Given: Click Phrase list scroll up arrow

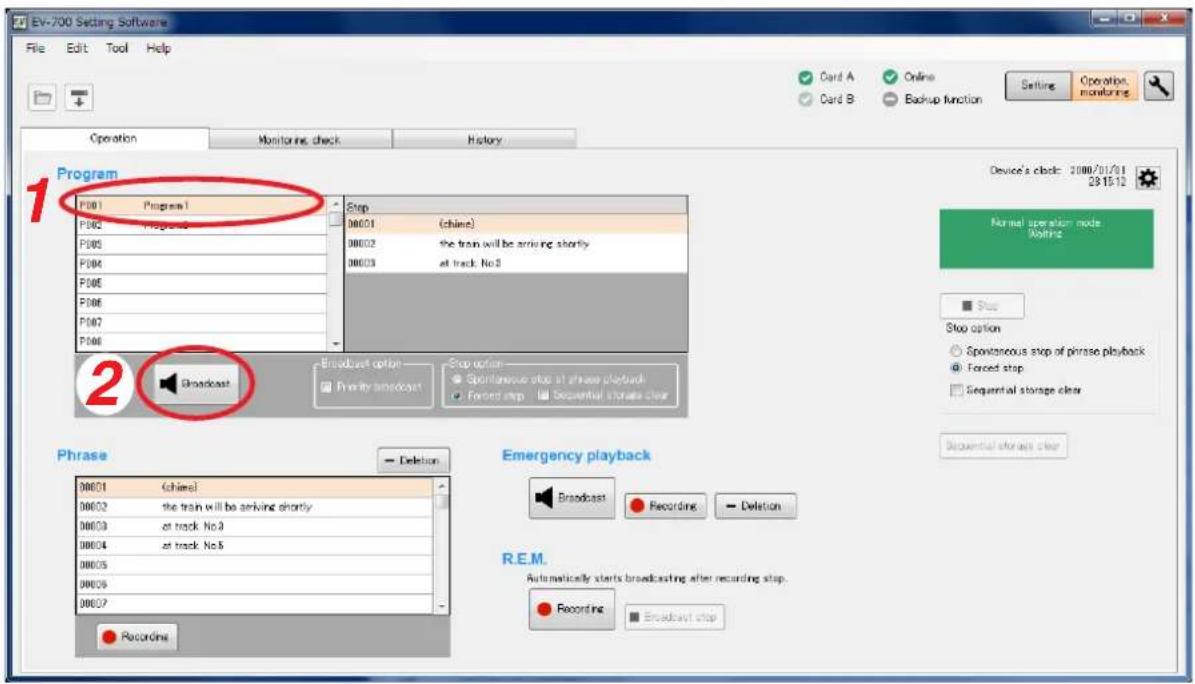Looking at the screenshot, I should tap(441, 487).
